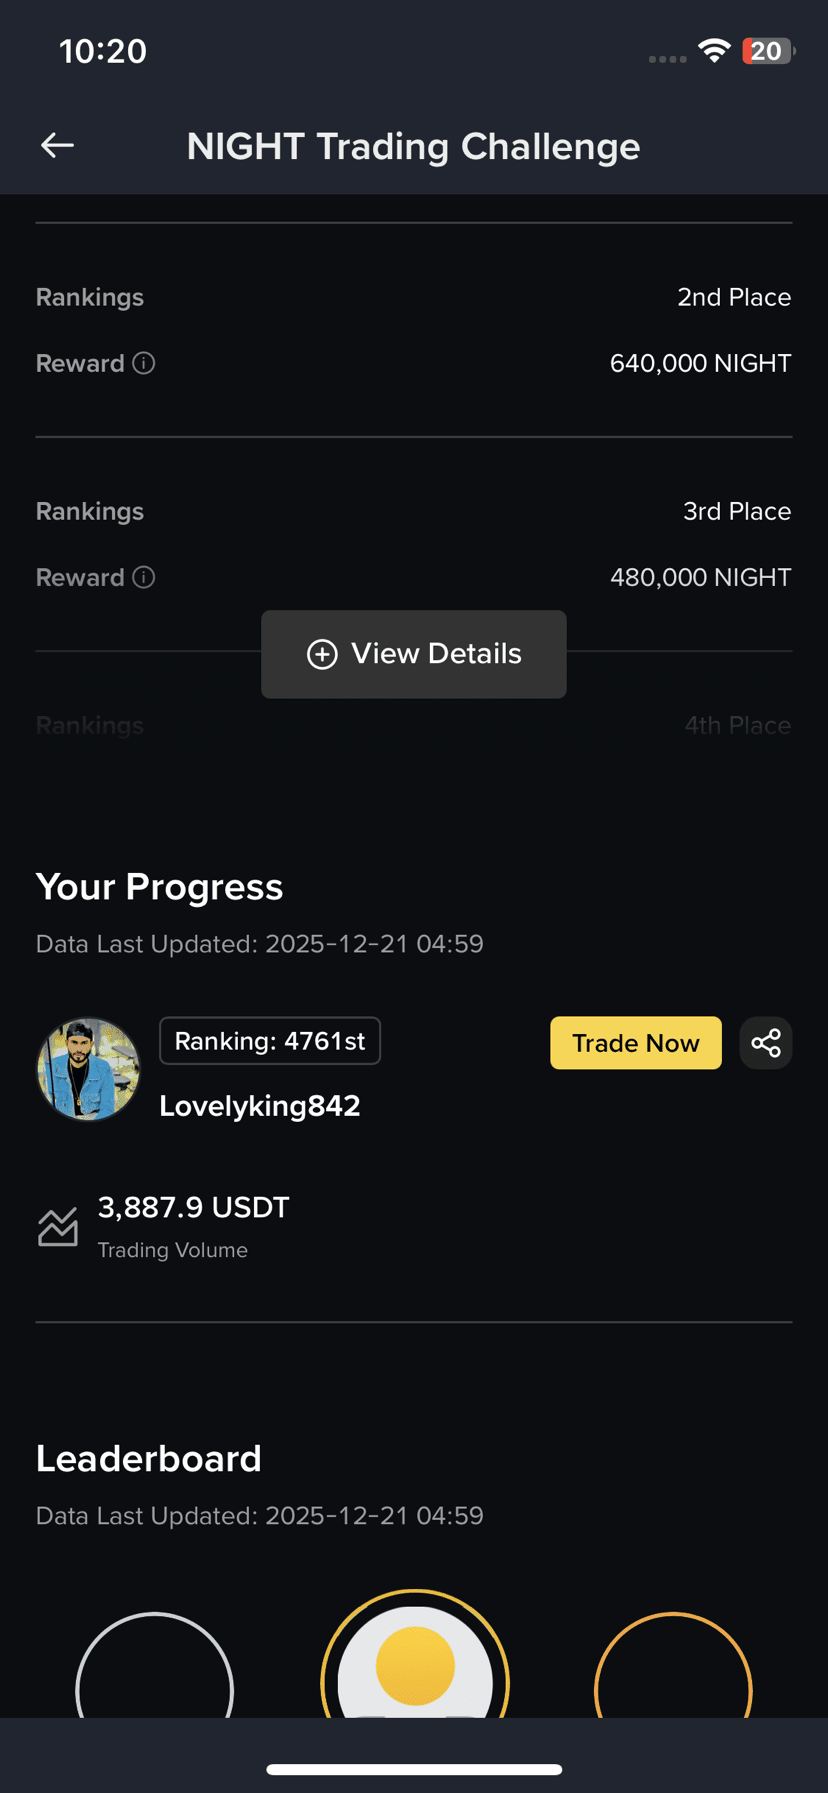Tap info icon beside 3rd Place Reward
Image resolution: width=828 pixels, height=1793 pixels.
click(x=144, y=577)
